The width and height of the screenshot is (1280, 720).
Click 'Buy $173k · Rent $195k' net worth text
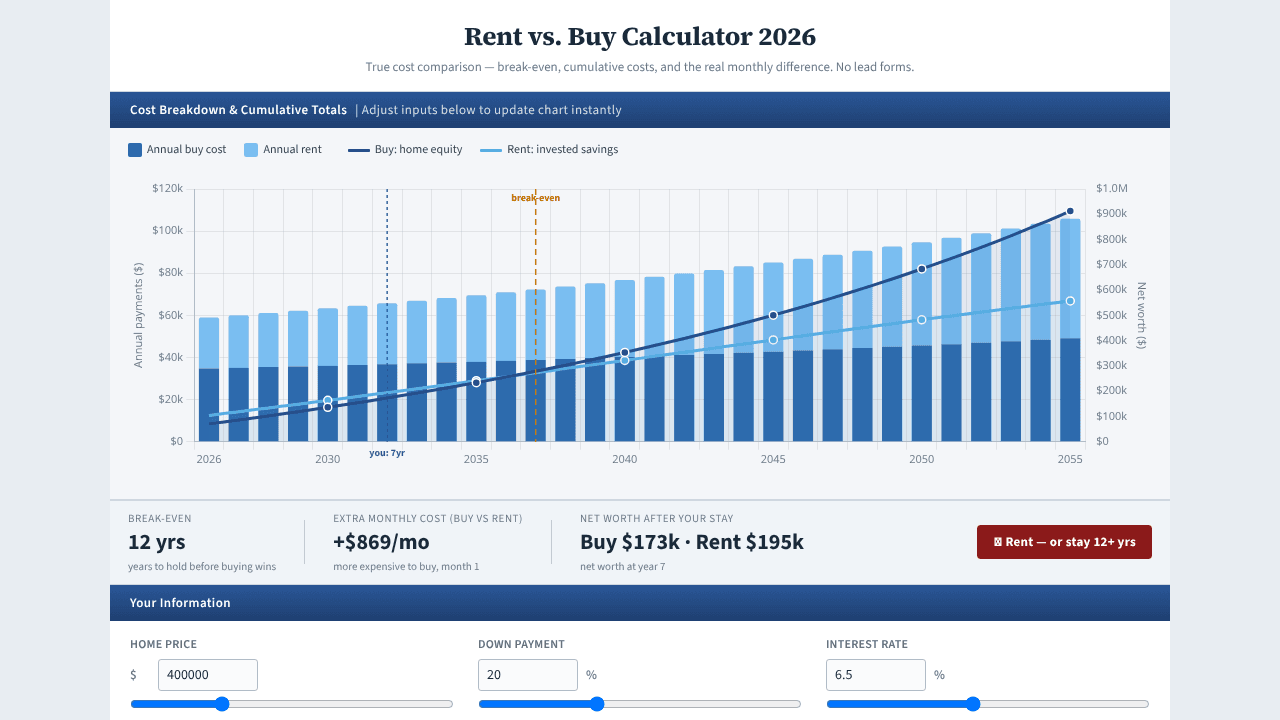coord(692,542)
